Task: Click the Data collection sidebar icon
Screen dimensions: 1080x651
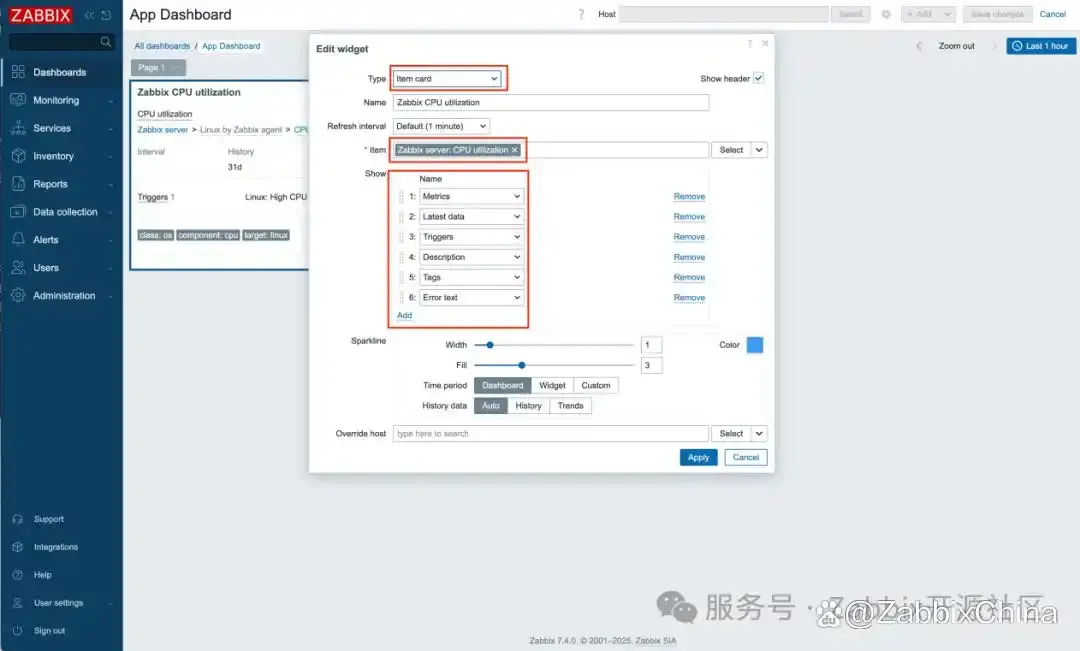Action: pyautogui.click(x=19, y=211)
